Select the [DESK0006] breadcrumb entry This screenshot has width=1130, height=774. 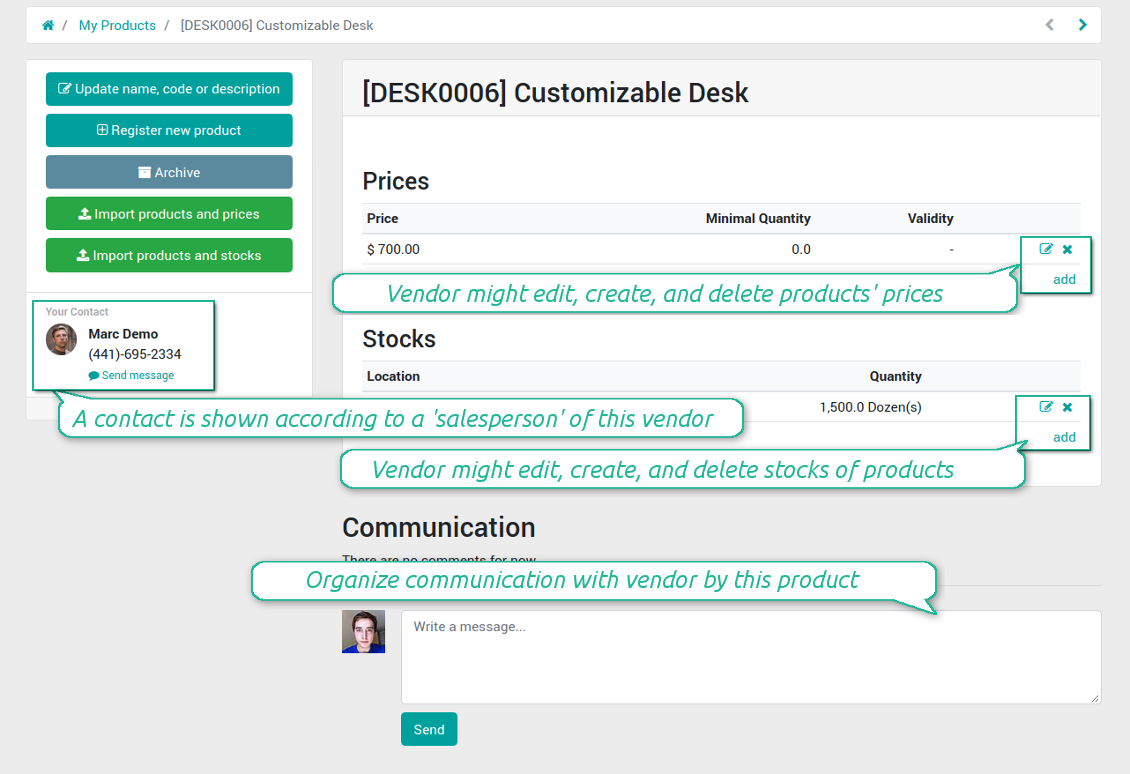(275, 24)
